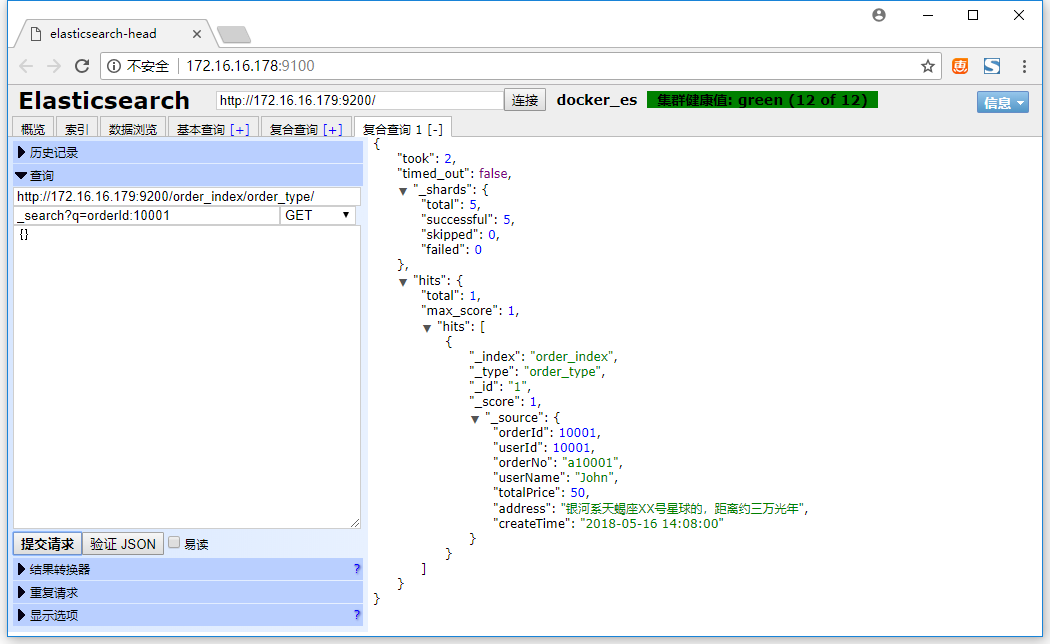Click the help question mark beside 结果转换器

356,569
